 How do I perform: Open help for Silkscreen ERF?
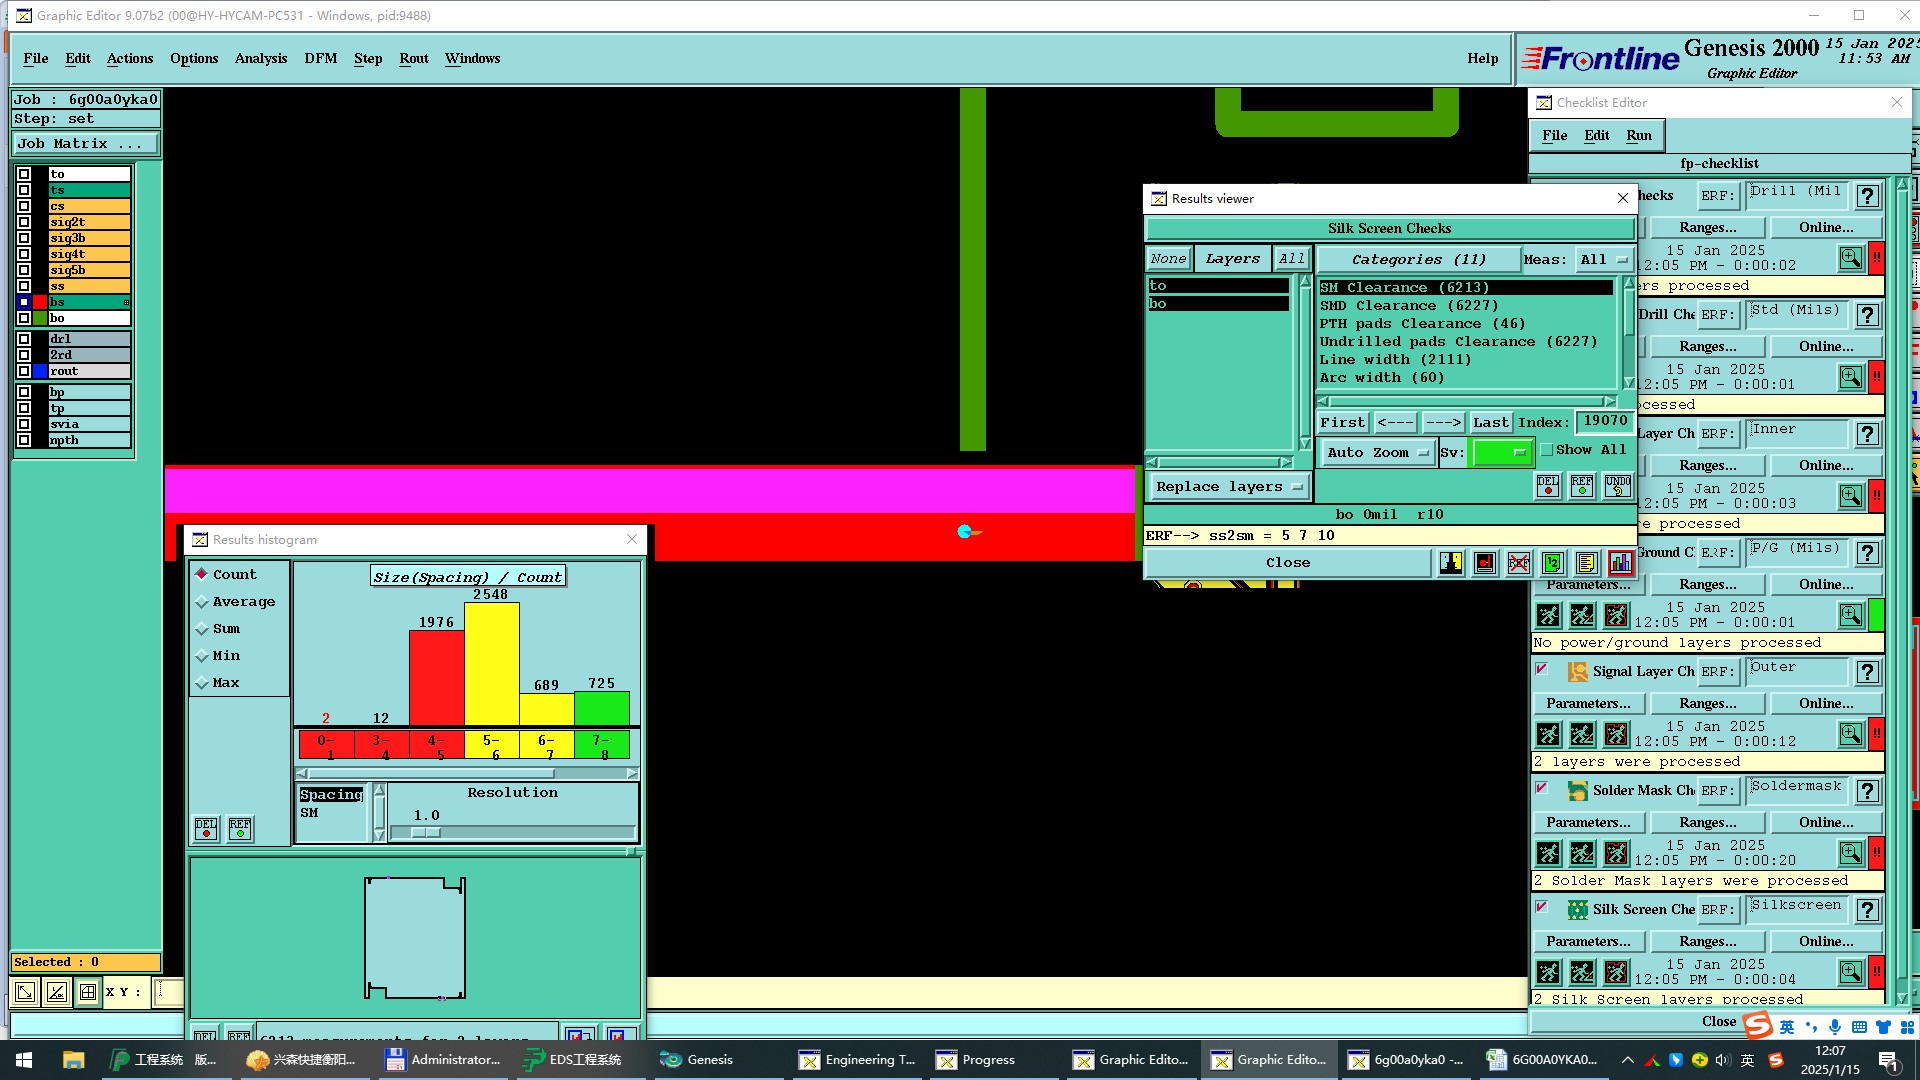(1867, 910)
